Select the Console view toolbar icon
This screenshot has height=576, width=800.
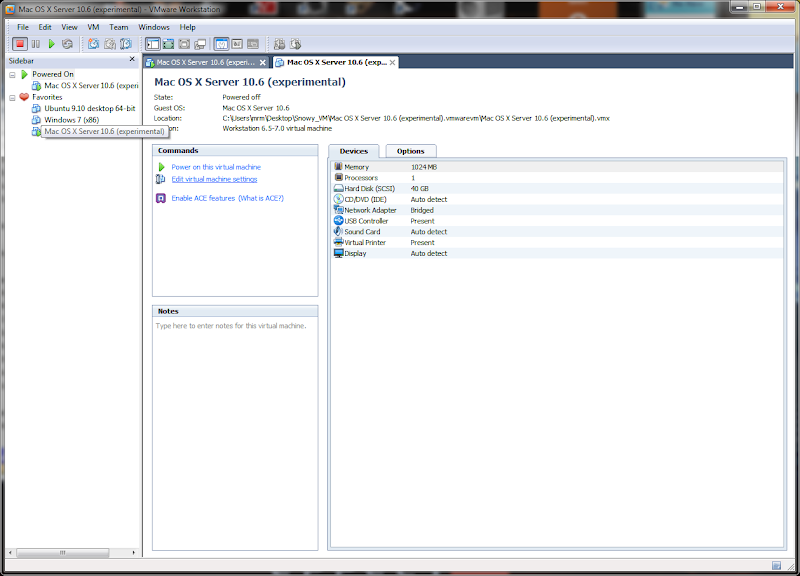[253, 44]
